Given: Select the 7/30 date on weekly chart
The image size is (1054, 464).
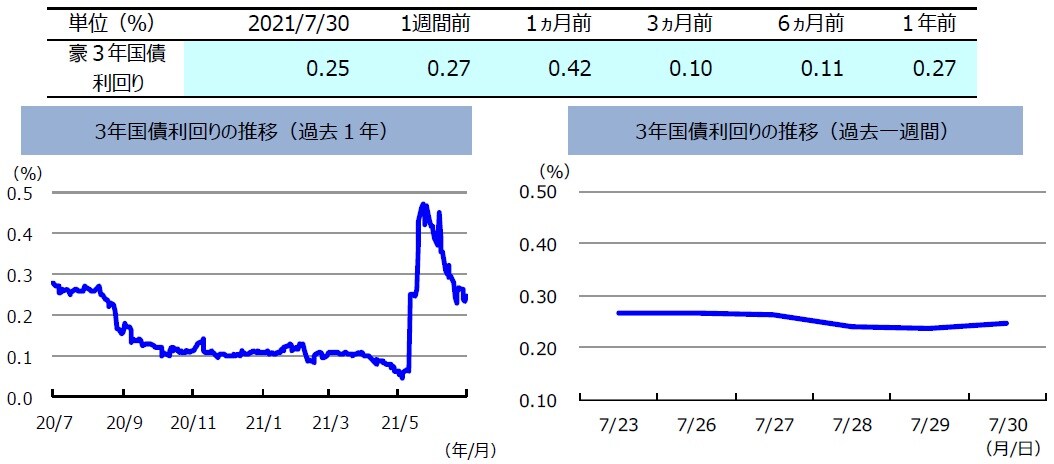Looking at the screenshot, I should tap(1005, 424).
